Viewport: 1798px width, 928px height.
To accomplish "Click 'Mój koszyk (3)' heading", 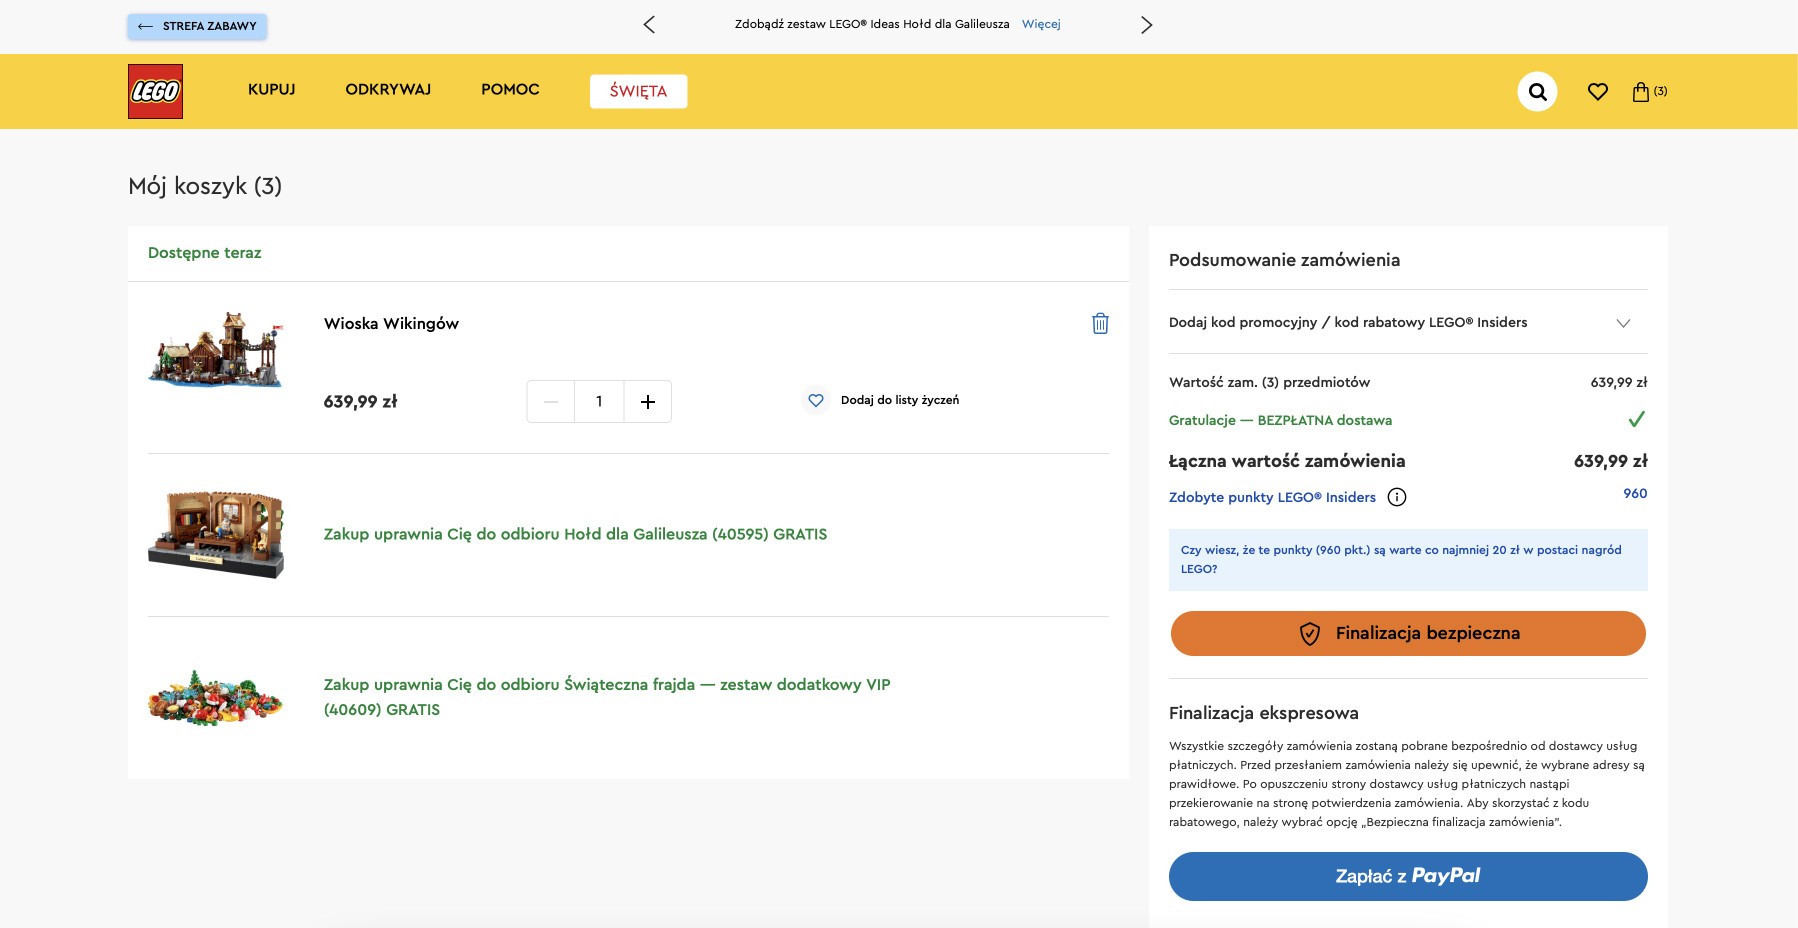I will pyautogui.click(x=205, y=186).
